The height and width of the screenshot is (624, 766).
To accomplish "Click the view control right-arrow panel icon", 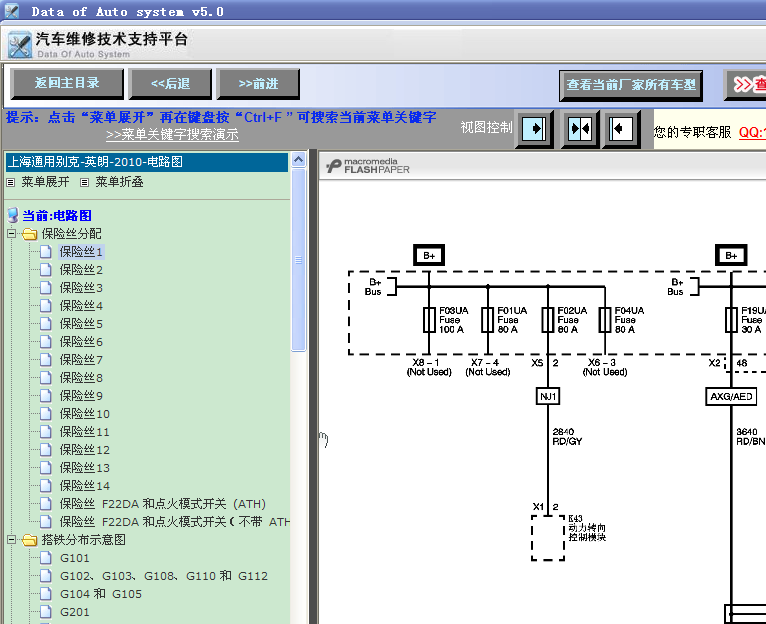I will (x=534, y=129).
